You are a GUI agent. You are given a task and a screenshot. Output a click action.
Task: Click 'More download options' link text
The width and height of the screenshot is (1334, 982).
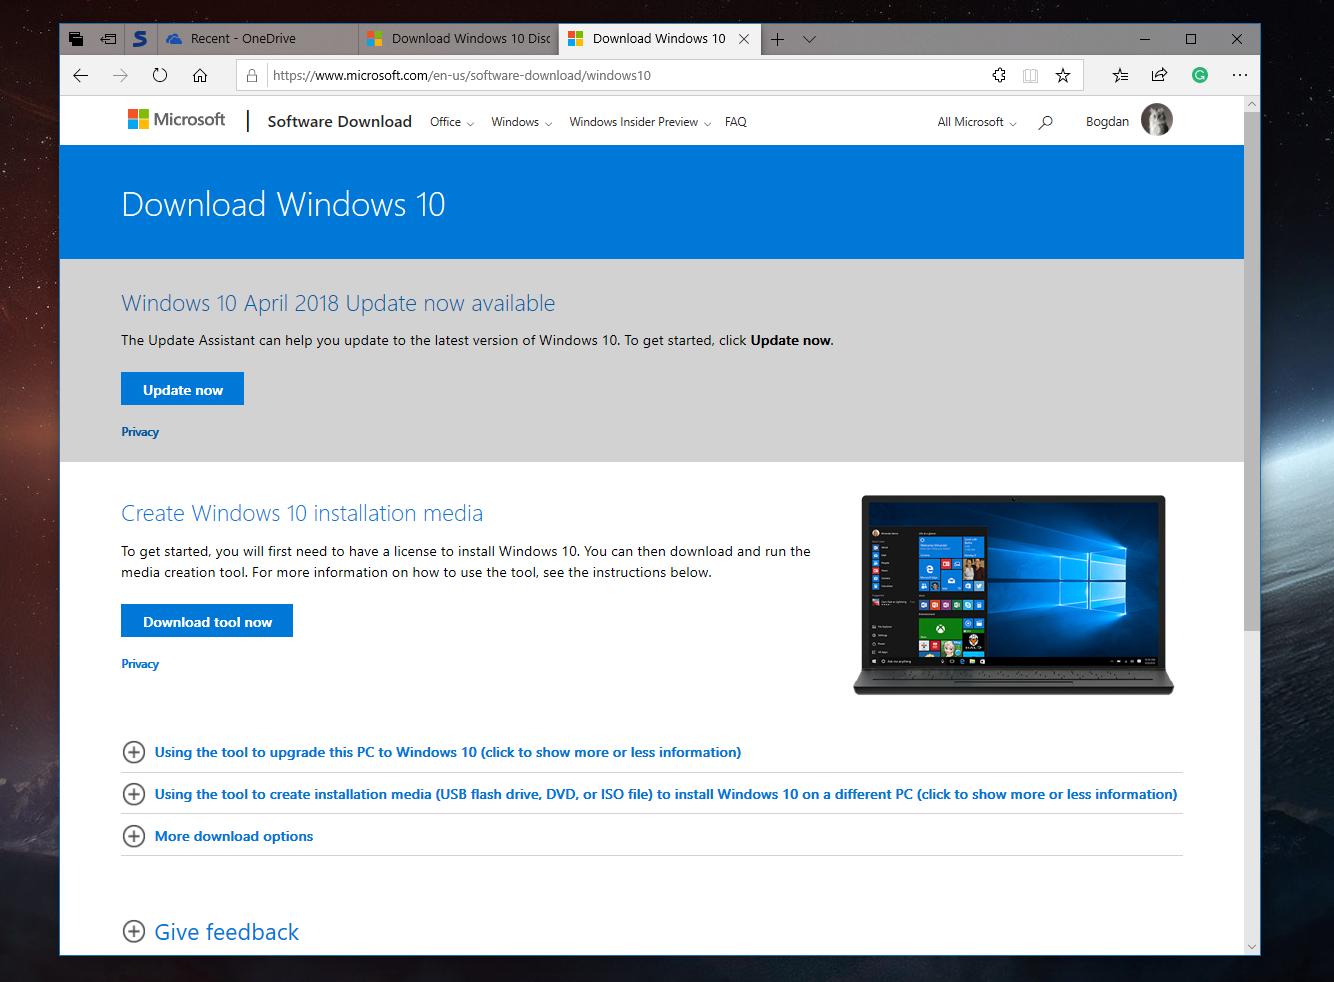coord(234,836)
